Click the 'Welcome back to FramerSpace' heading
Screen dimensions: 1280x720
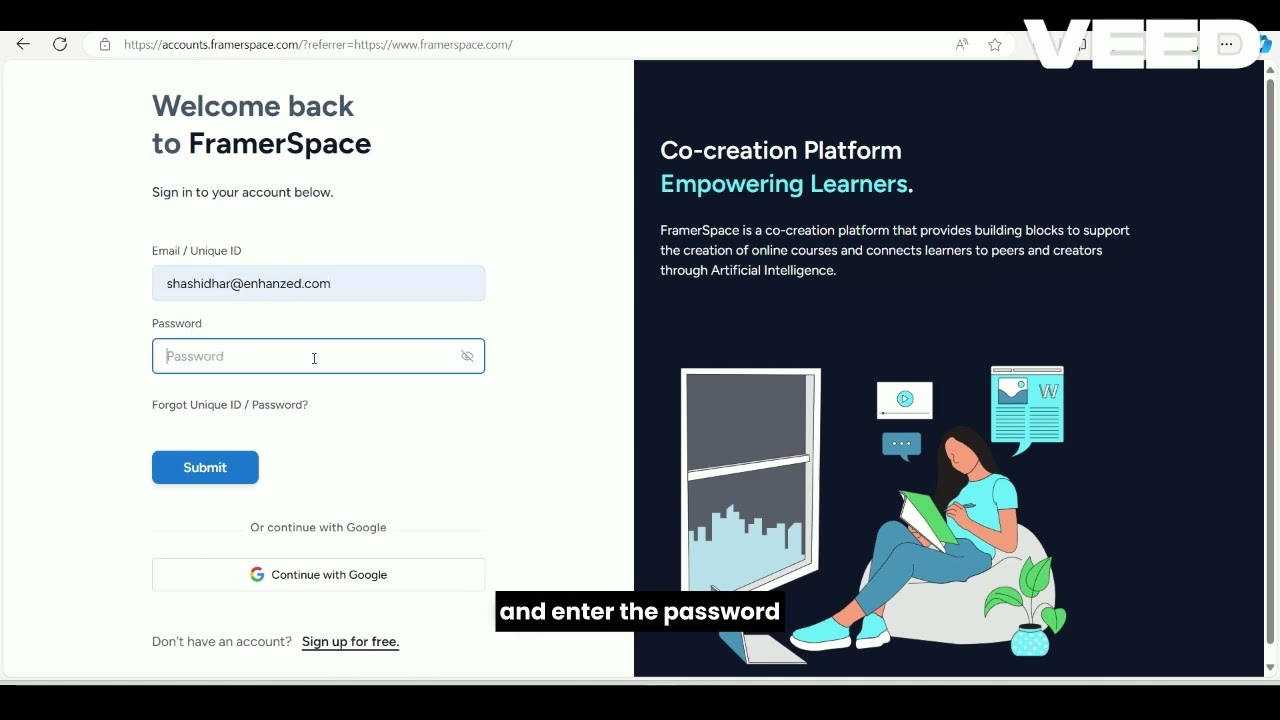[x=261, y=125]
